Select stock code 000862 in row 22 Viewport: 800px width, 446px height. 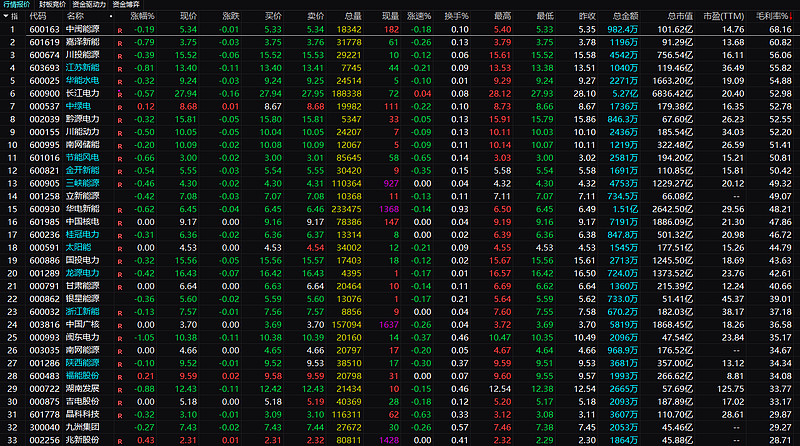click(44, 299)
